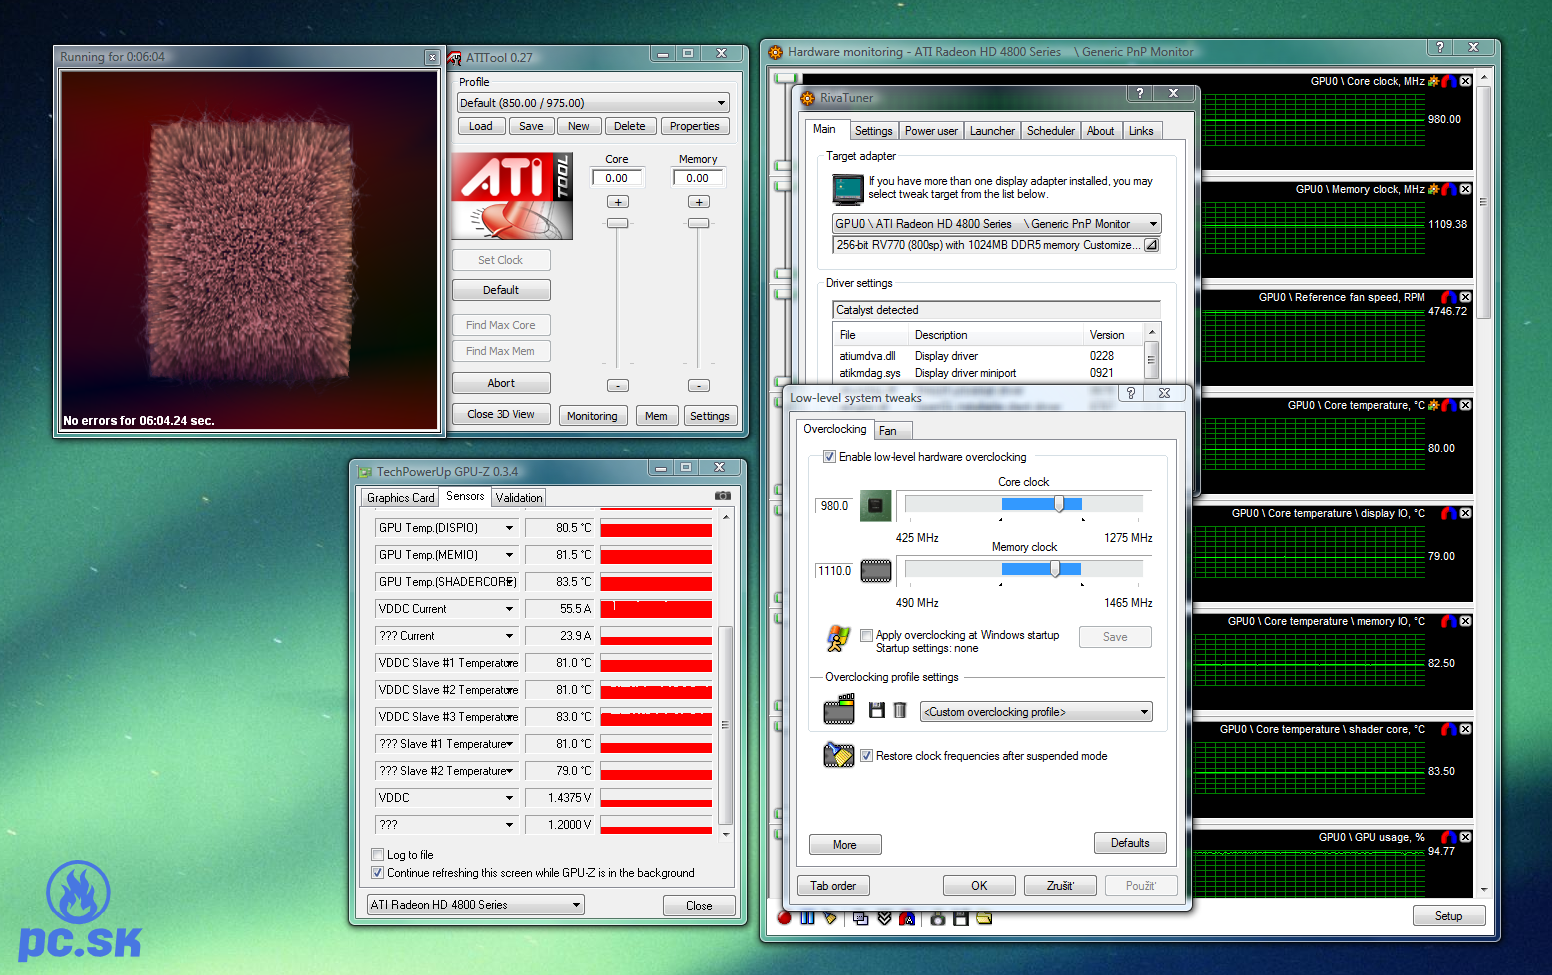Image resolution: width=1552 pixels, height=975 pixels.
Task: Switch to the Validation tab in GPU-Z
Action: [519, 498]
